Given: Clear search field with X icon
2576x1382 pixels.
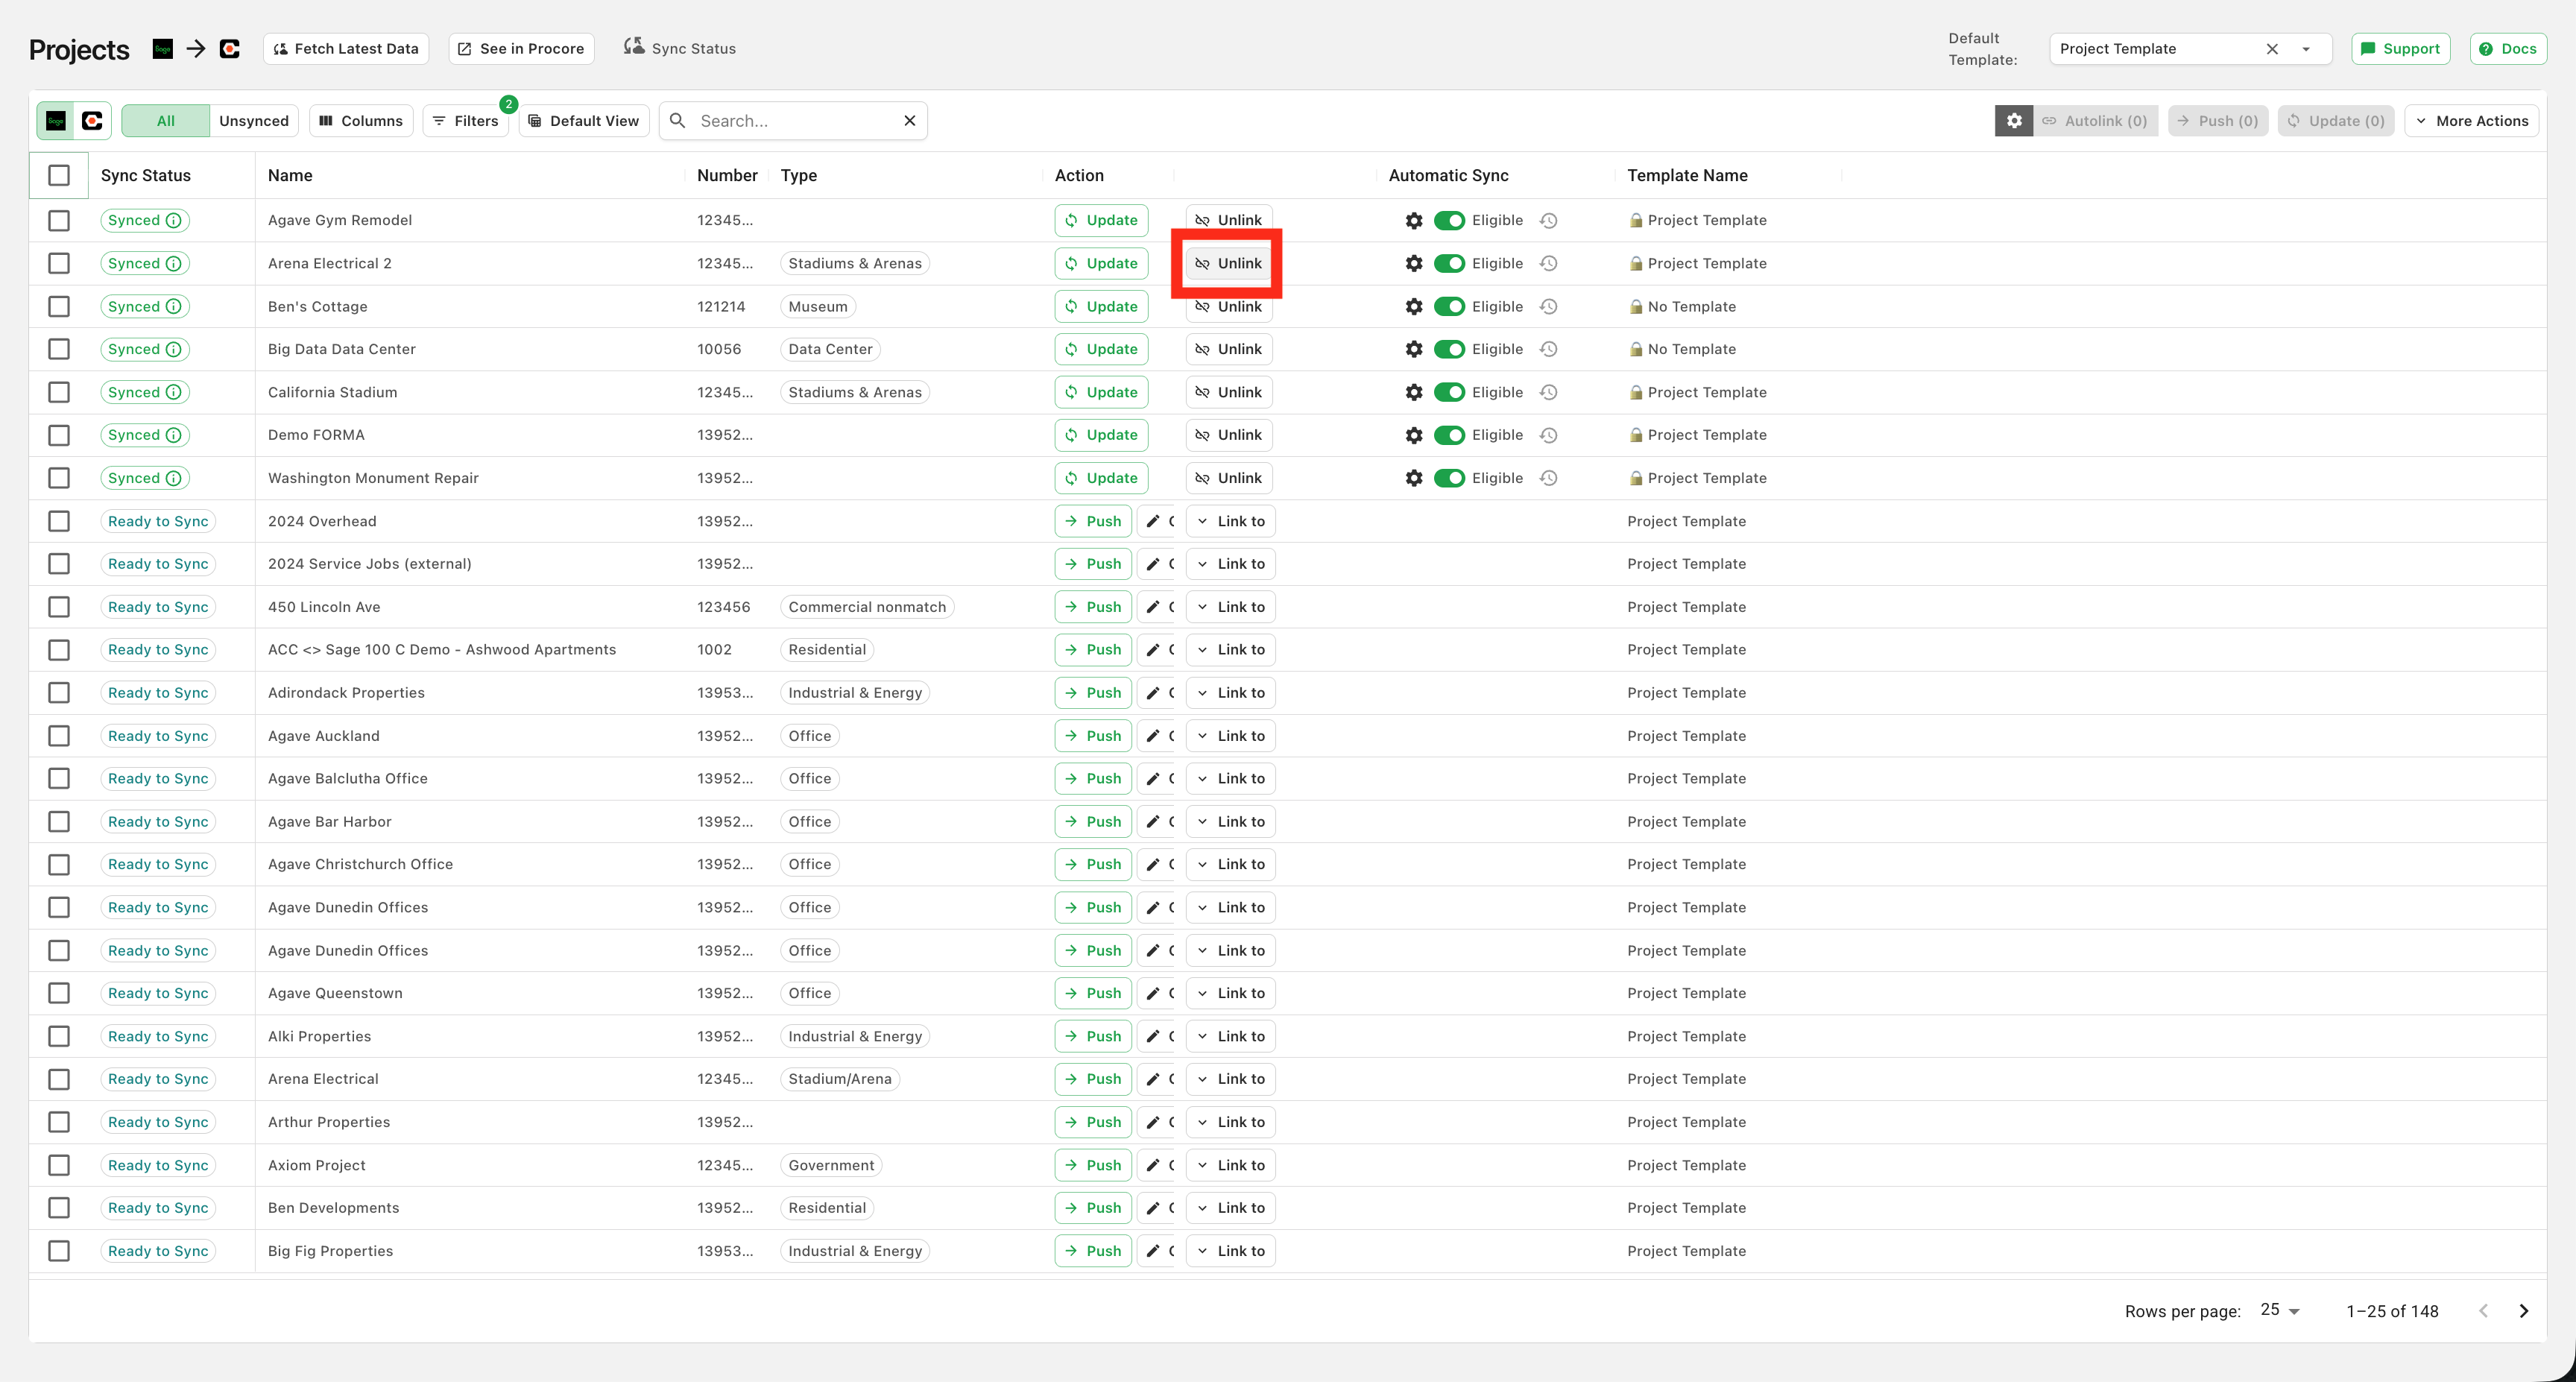Looking at the screenshot, I should point(909,120).
